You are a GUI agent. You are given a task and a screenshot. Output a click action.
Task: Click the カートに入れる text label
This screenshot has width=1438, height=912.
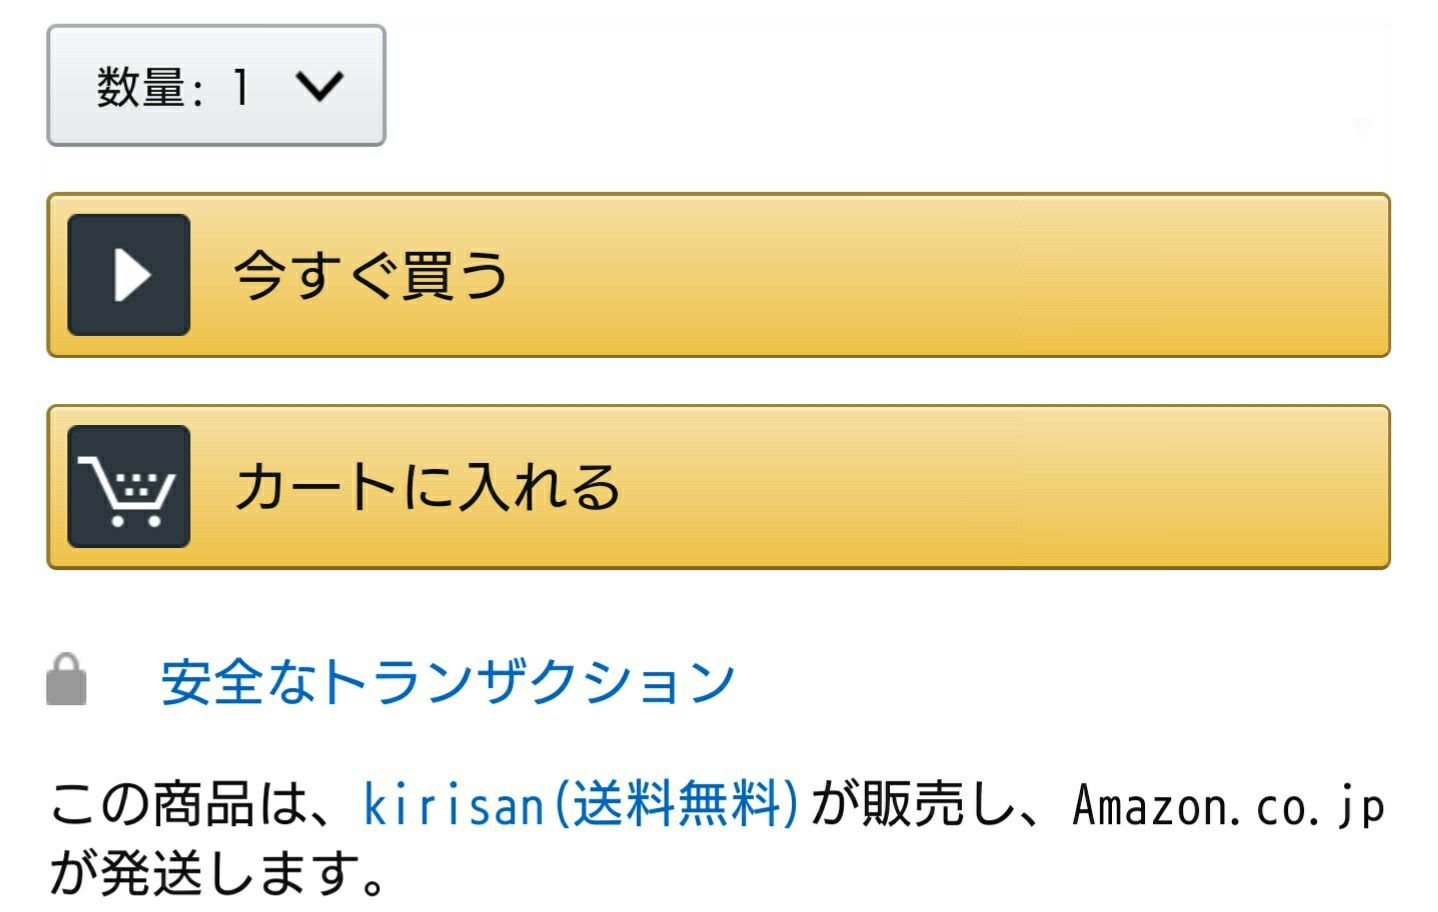click(427, 487)
